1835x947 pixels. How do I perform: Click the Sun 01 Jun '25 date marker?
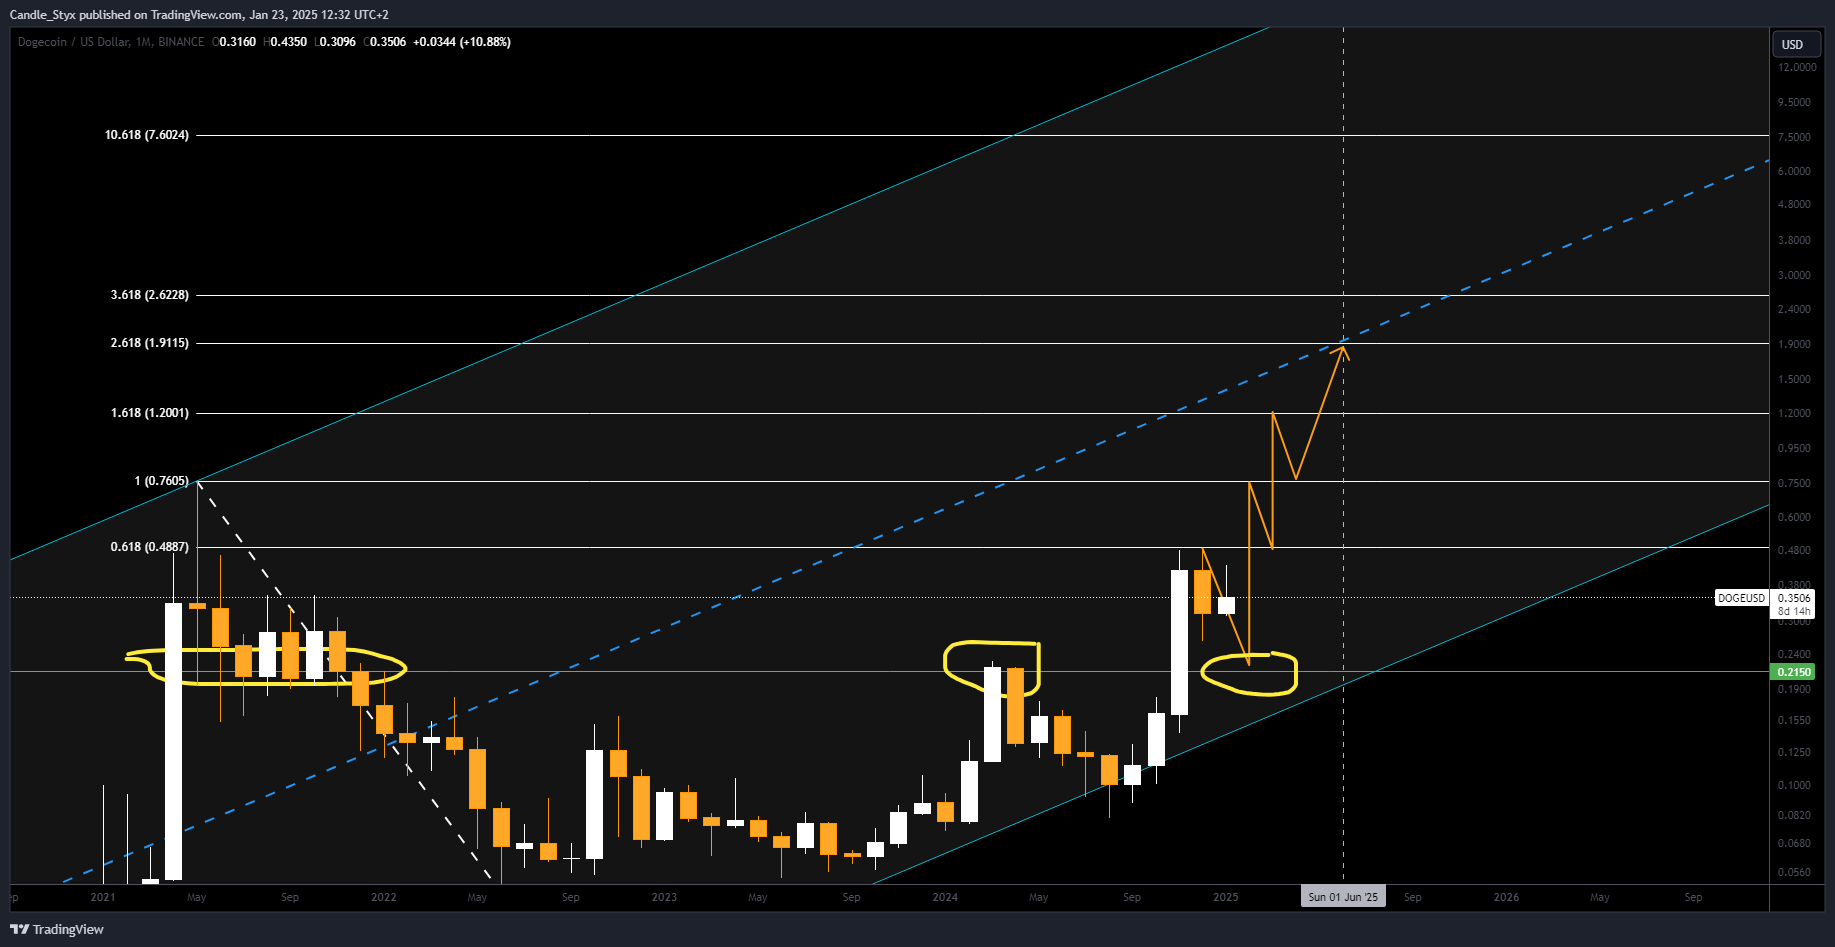tap(1343, 897)
